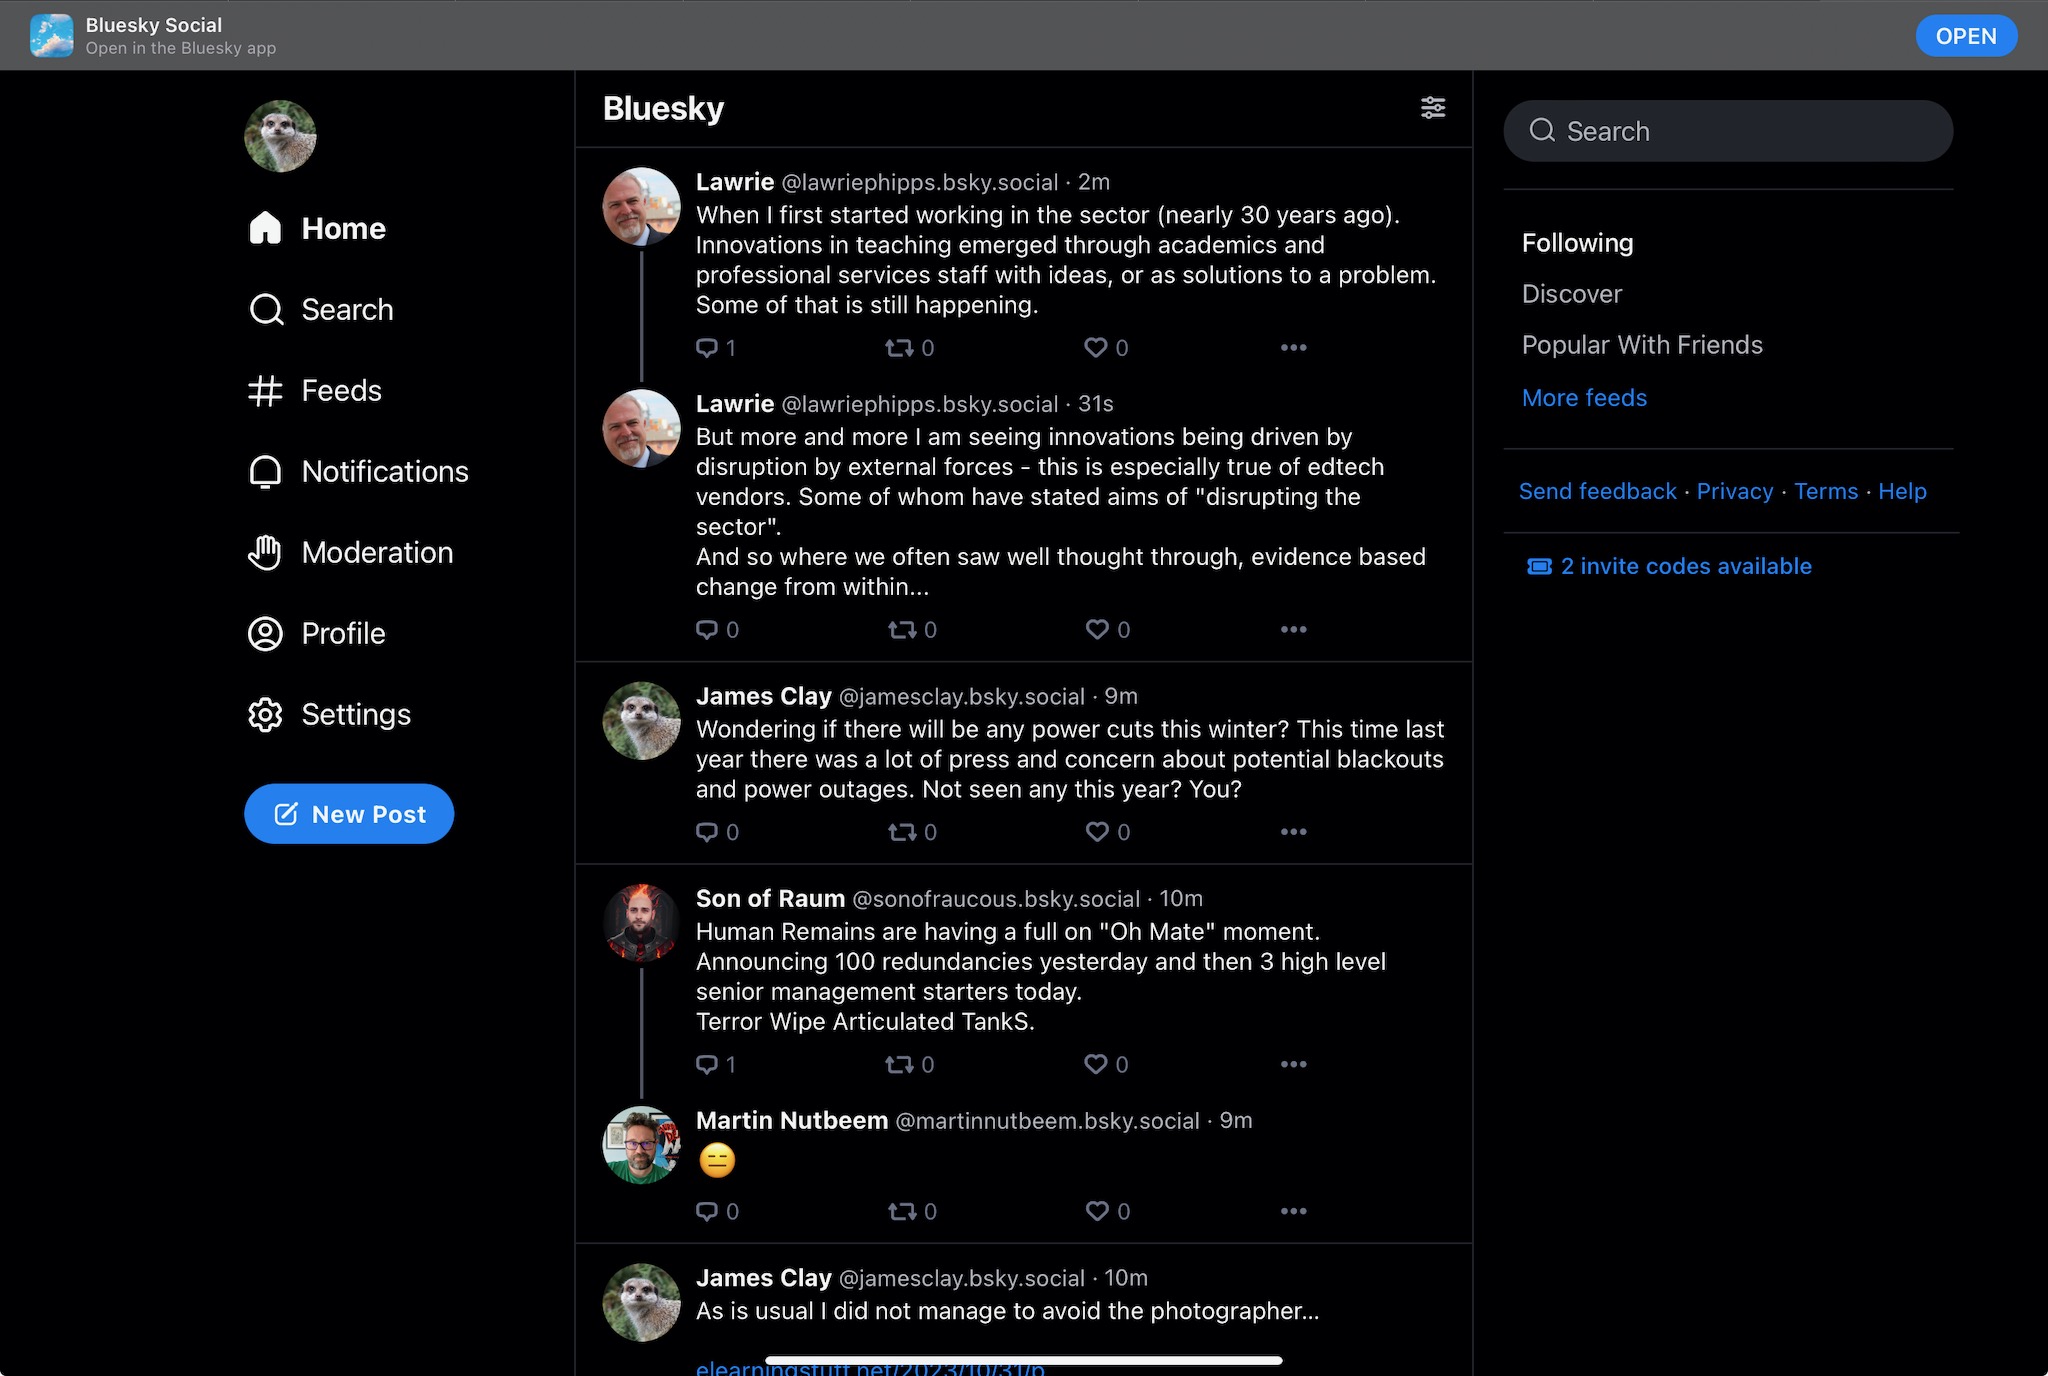The image size is (2048, 1376).
Task: Open Feeds hashtag icon in sidebar
Action: (x=265, y=391)
